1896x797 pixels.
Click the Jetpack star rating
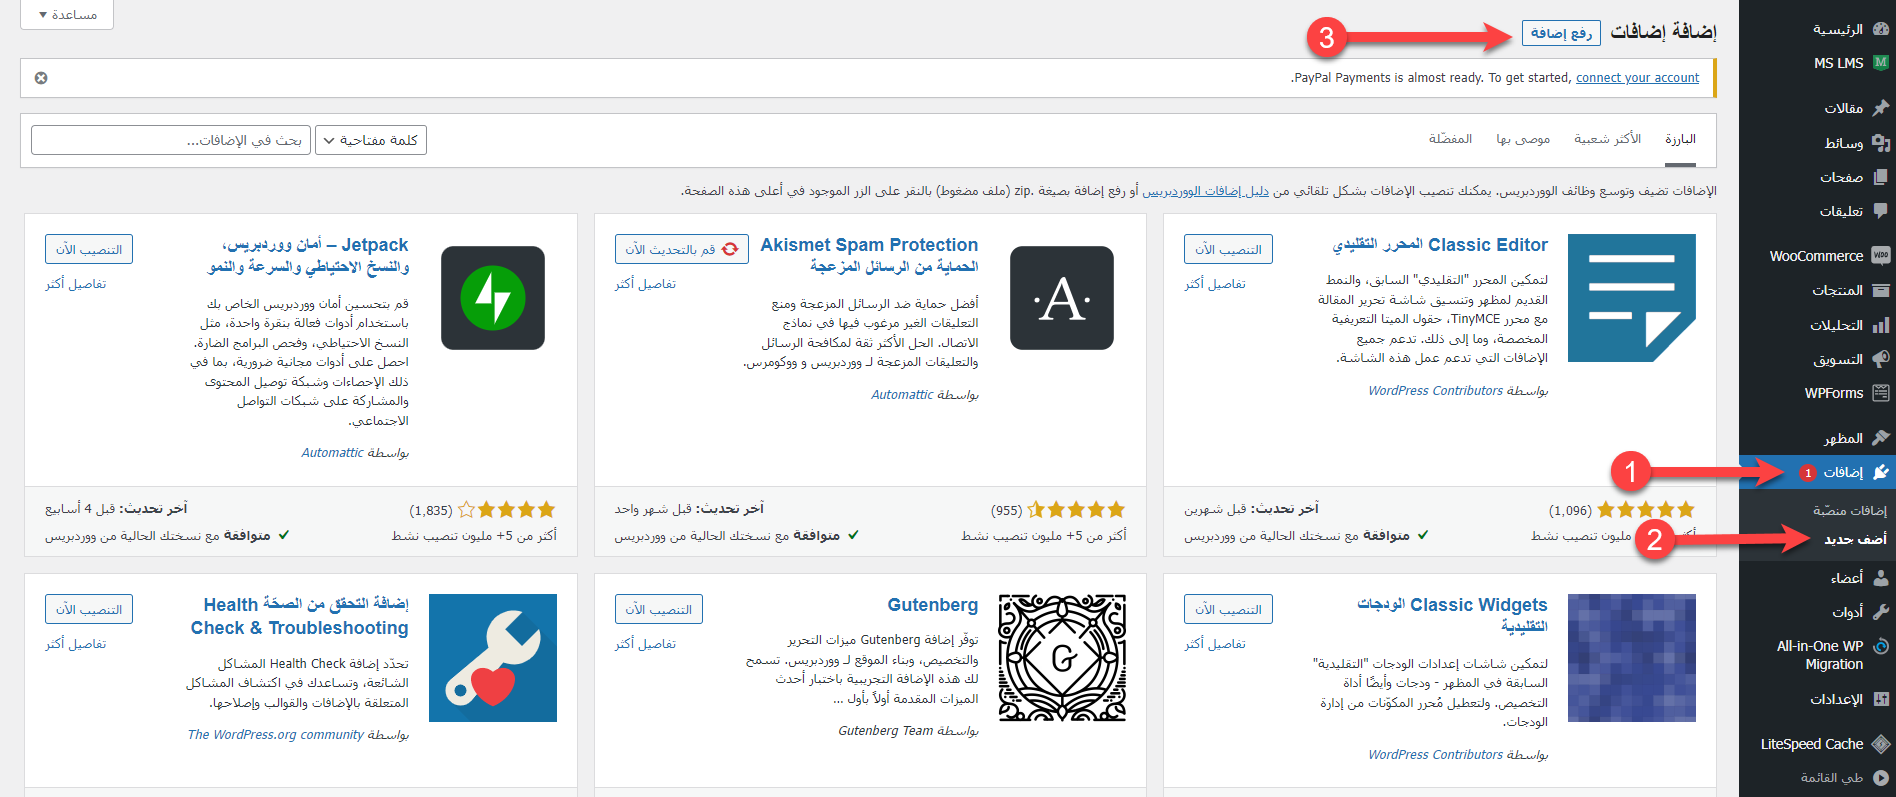(507, 510)
